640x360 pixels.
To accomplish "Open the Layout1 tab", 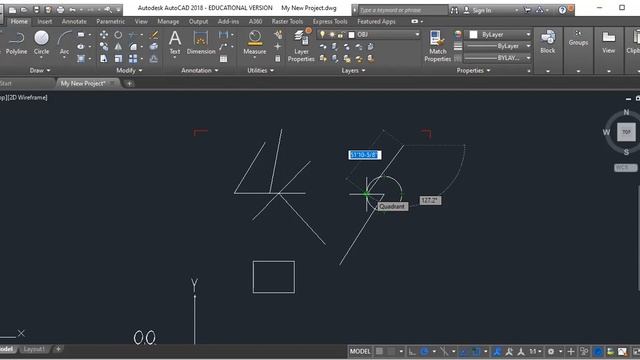I will pos(34,349).
